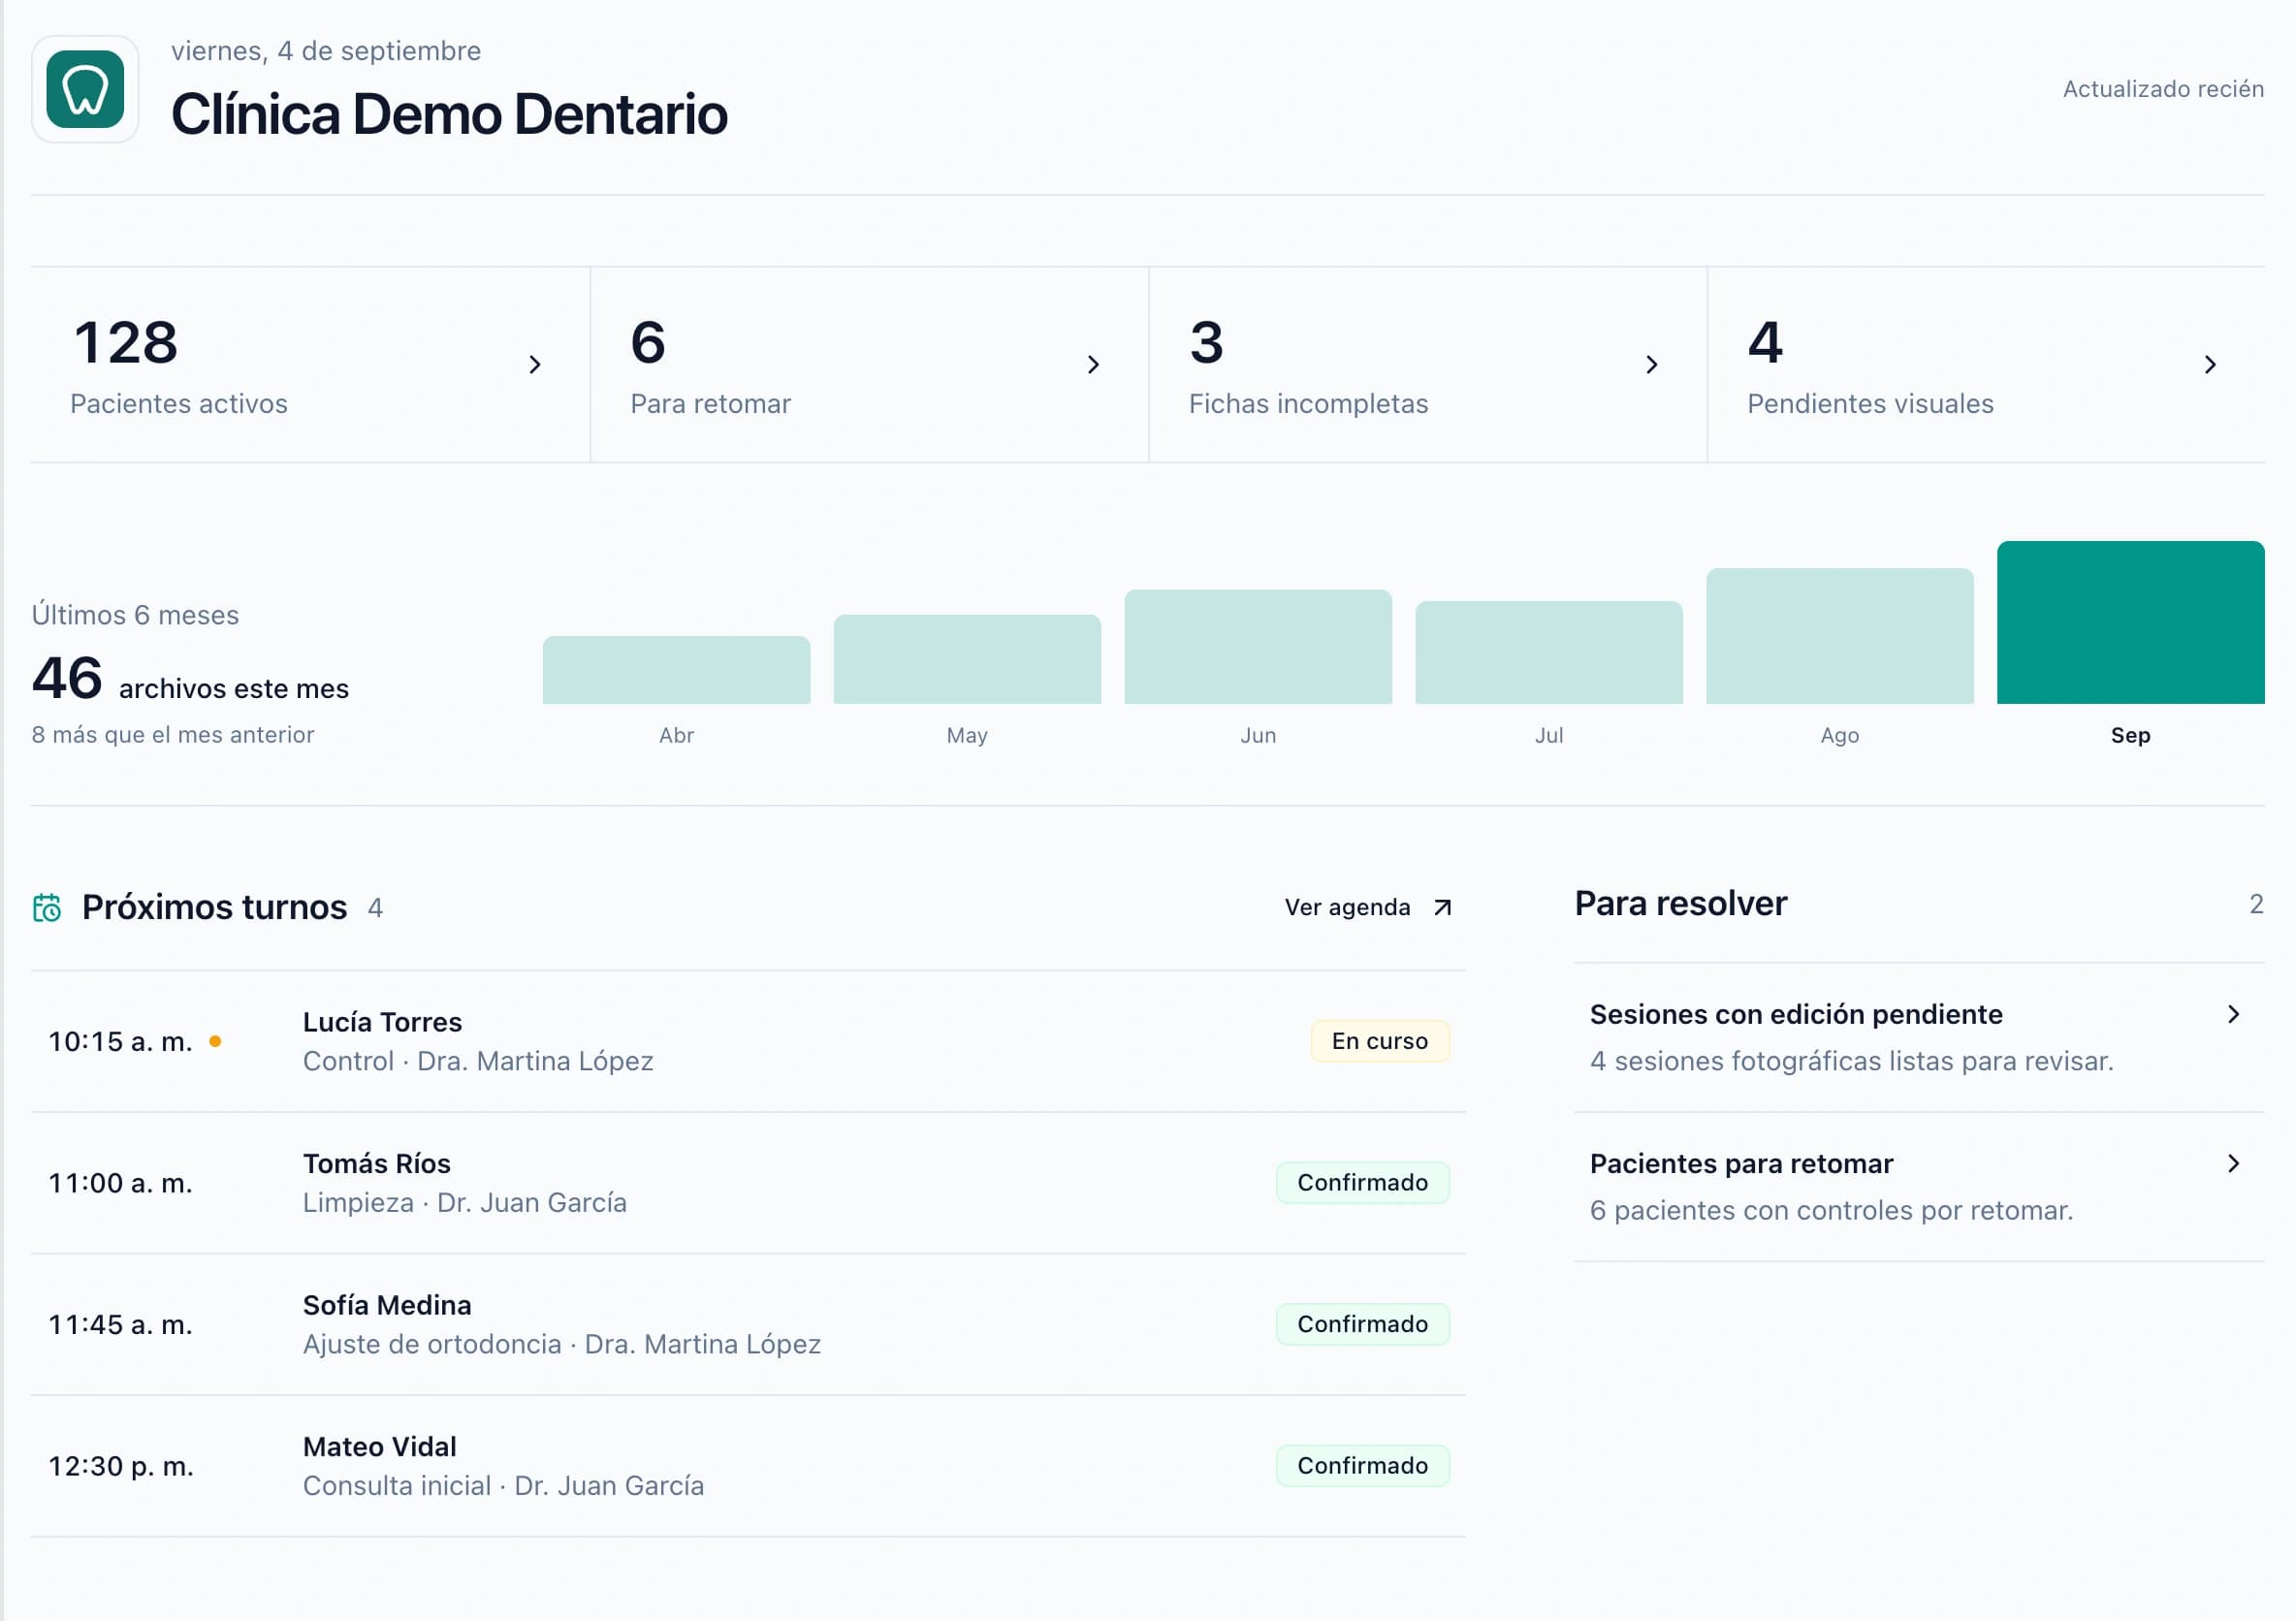2296x1621 pixels.
Task: Click '8 más que el mes anterior'
Action: (173, 735)
